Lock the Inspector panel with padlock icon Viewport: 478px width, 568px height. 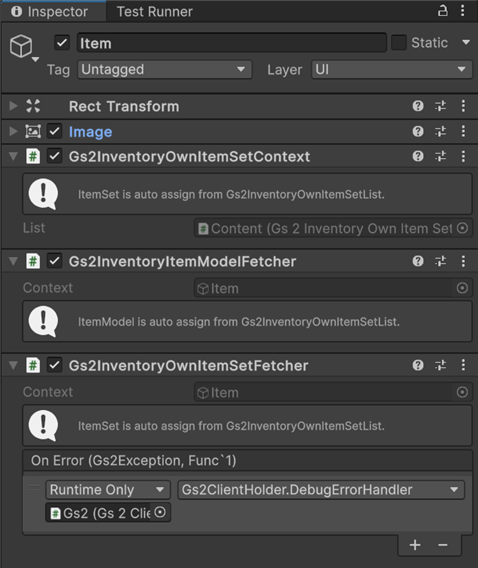tap(442, 11)
